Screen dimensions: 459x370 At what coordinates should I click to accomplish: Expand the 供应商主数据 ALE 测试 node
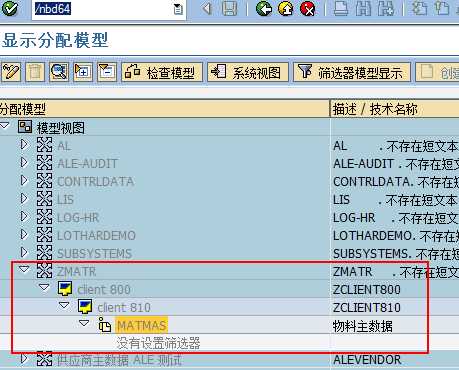click(24, 359)
